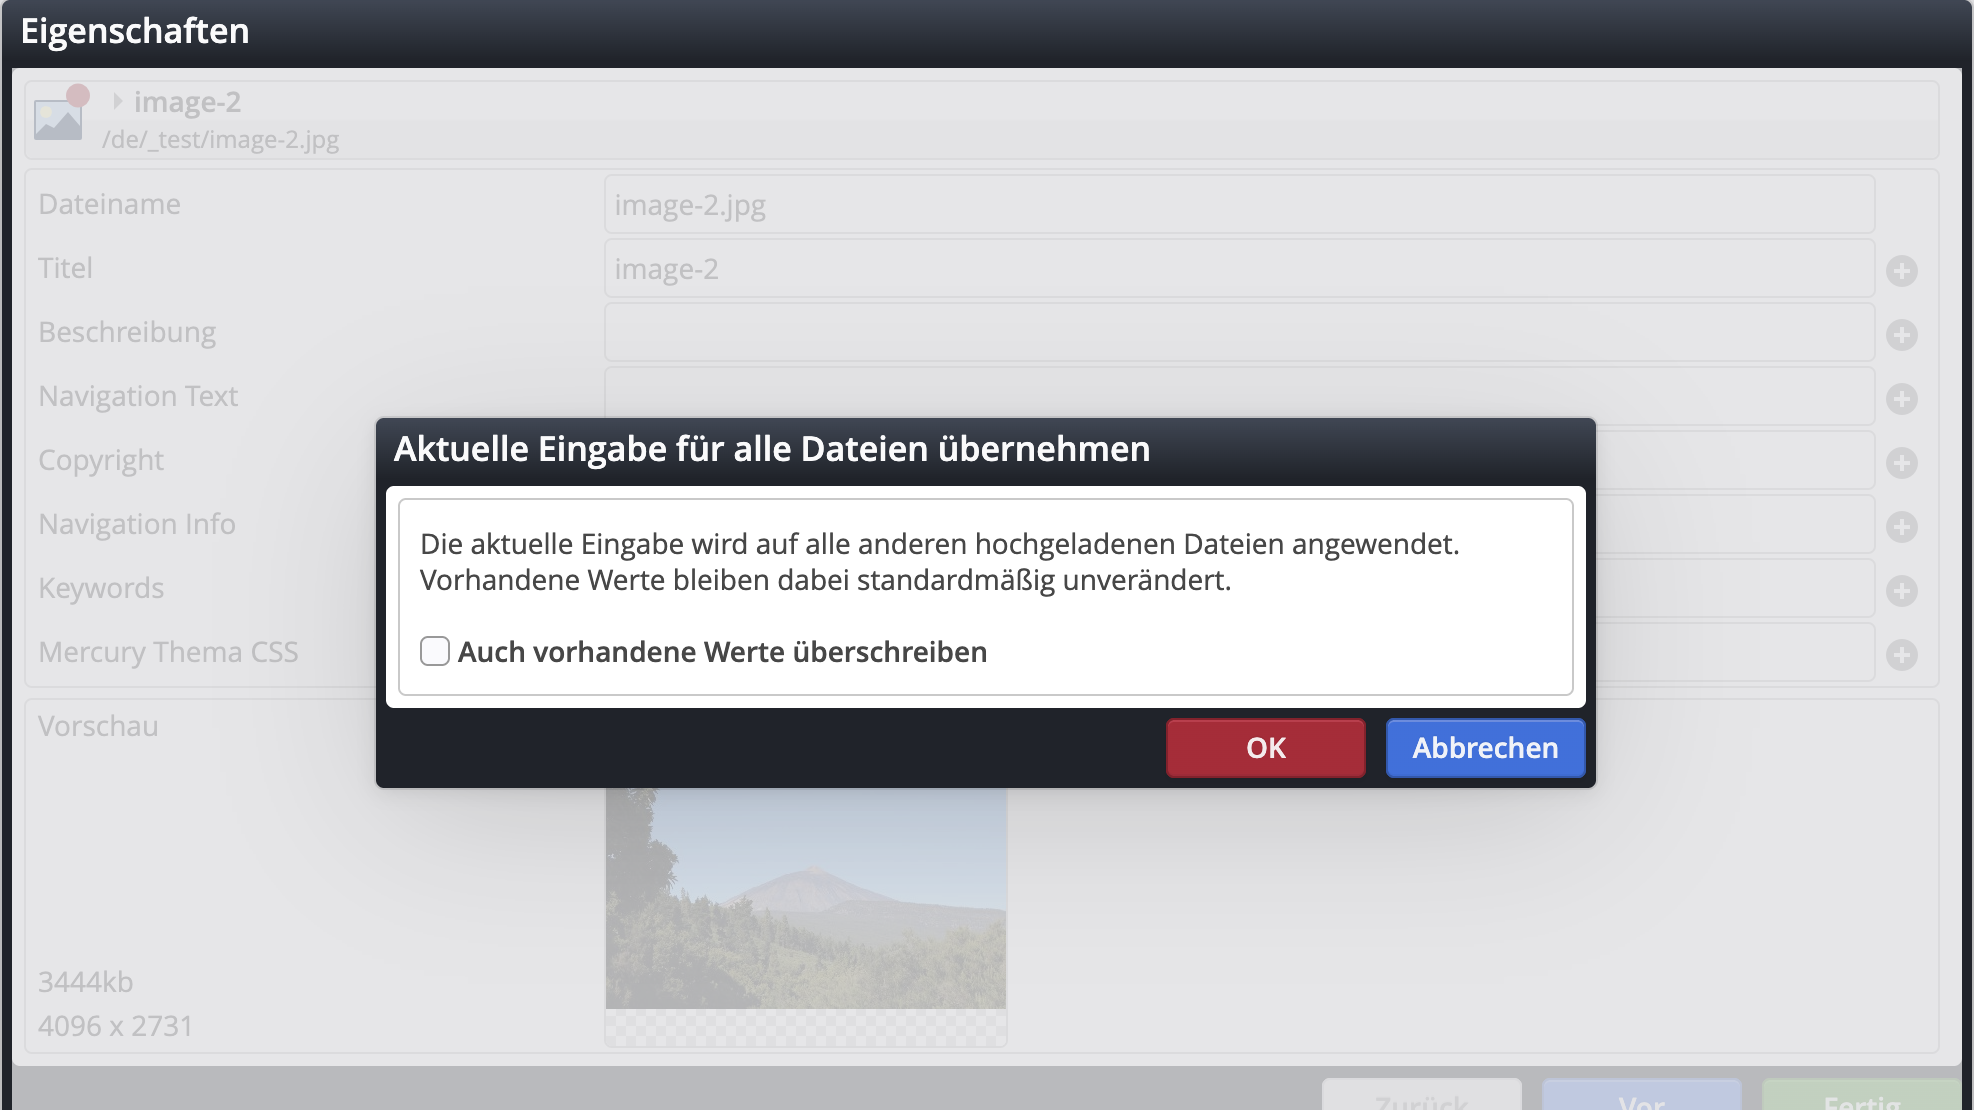Dismiss the dialog using Abbrechen
This screenshot has height=1110, width=1974.
(x=1484, y=748)
